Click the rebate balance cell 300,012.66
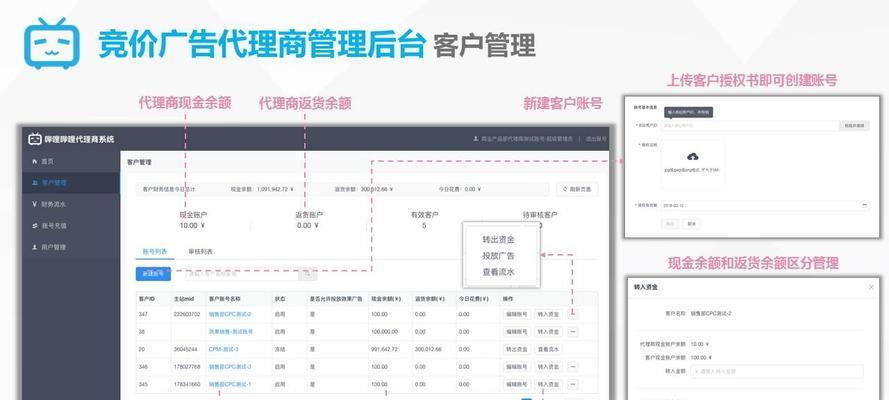Image resolution: width=889 pixels, height=400 pixels. (428, 350)
